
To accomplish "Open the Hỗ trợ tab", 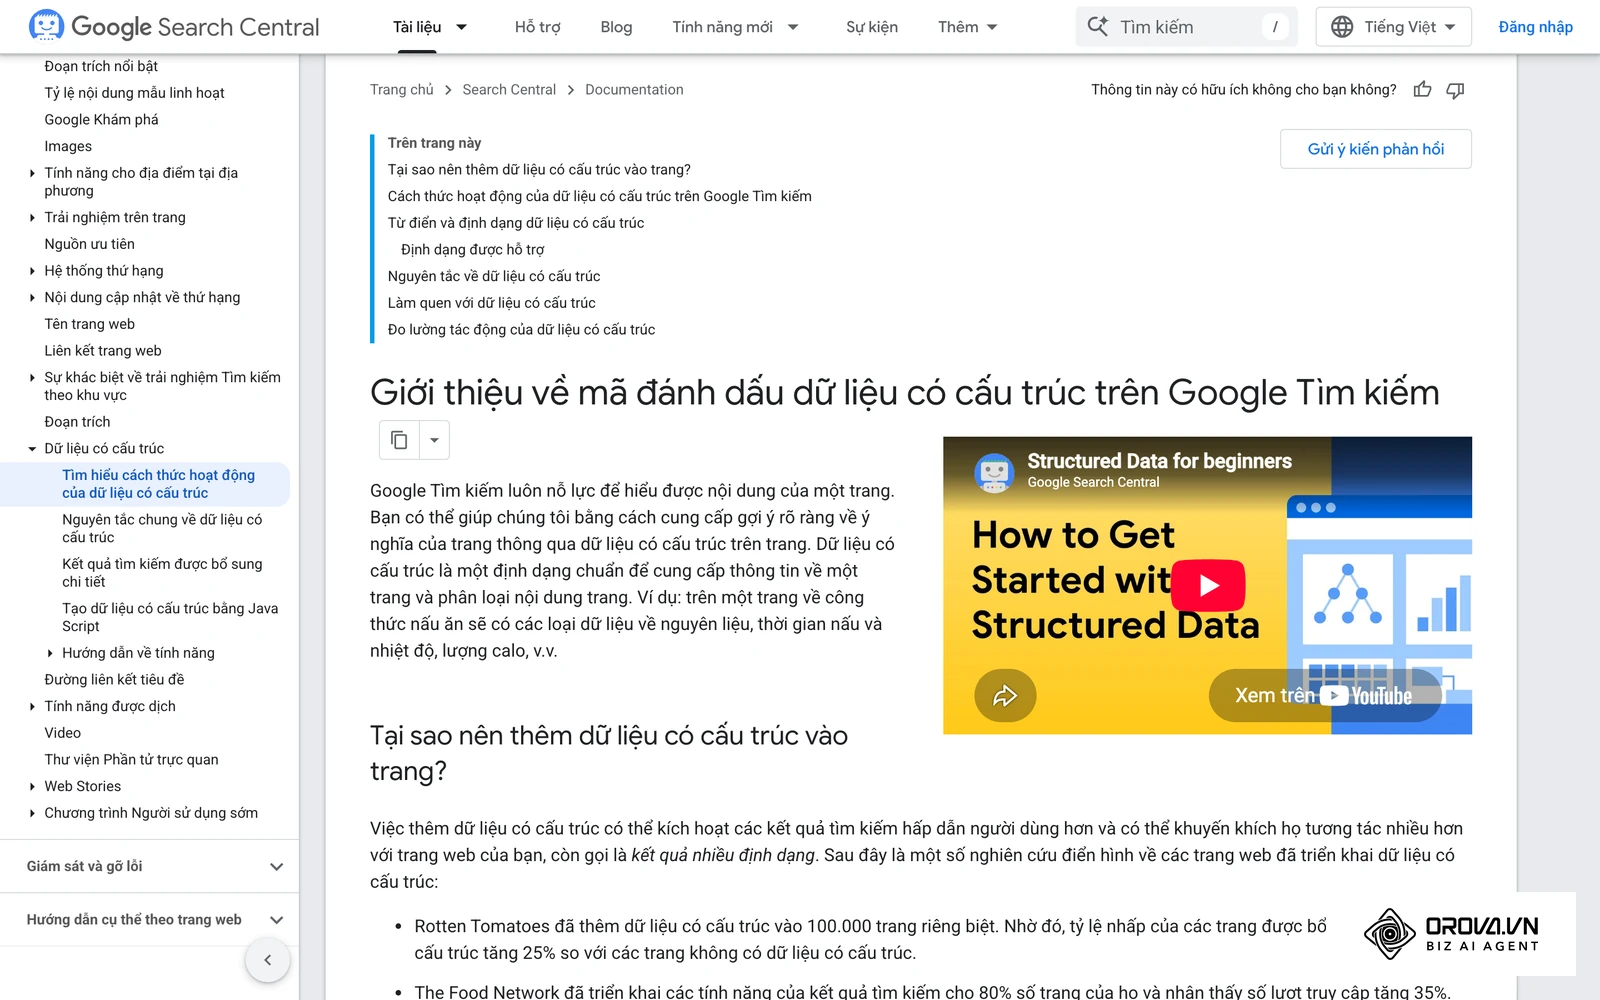I will 537,27.
